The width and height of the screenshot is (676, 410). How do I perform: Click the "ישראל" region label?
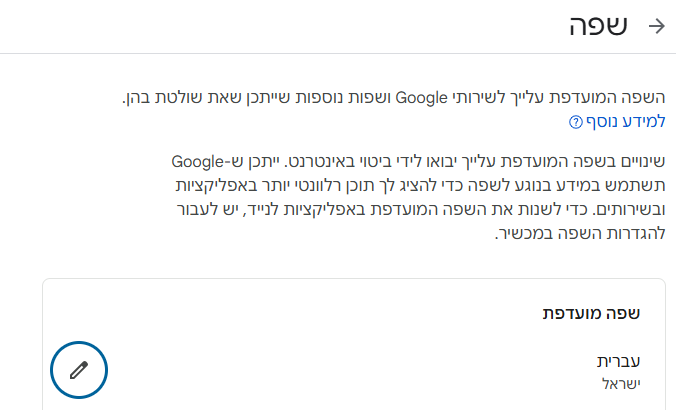coord(620,383)
